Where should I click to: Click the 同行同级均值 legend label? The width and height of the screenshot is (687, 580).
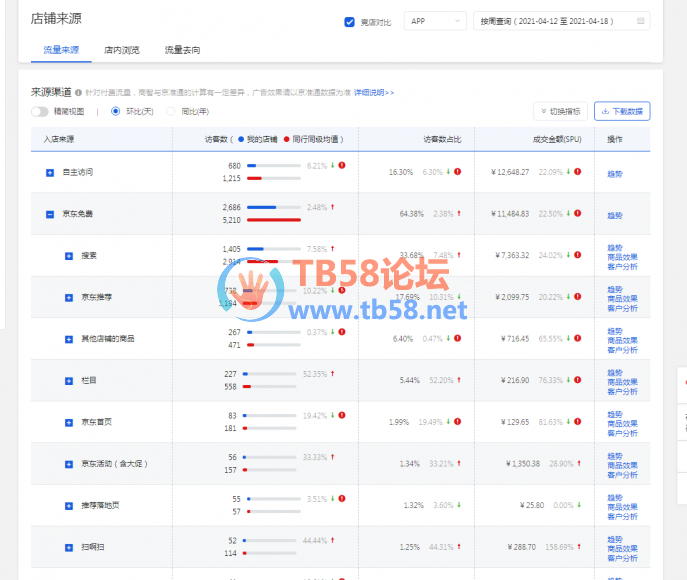point(315,139)
